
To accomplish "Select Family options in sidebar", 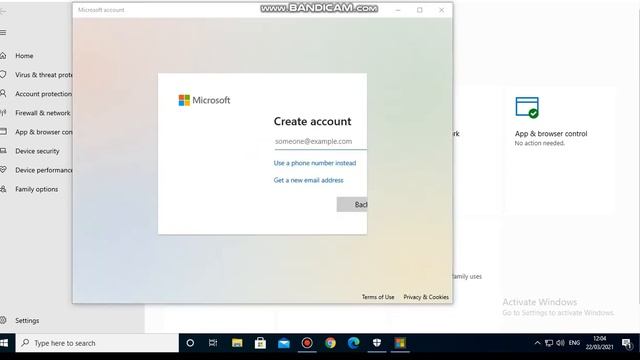I will (x=36, y=189).
